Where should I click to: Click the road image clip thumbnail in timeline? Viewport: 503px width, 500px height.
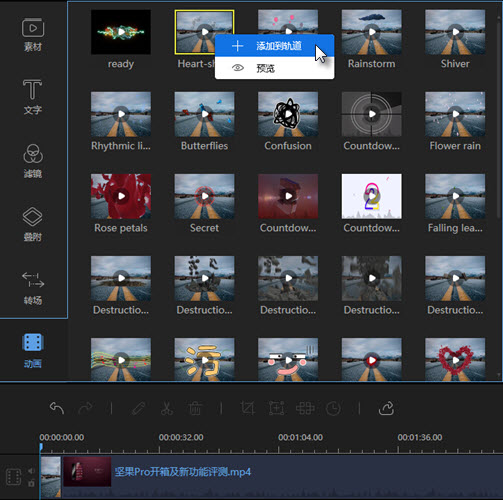51,477
